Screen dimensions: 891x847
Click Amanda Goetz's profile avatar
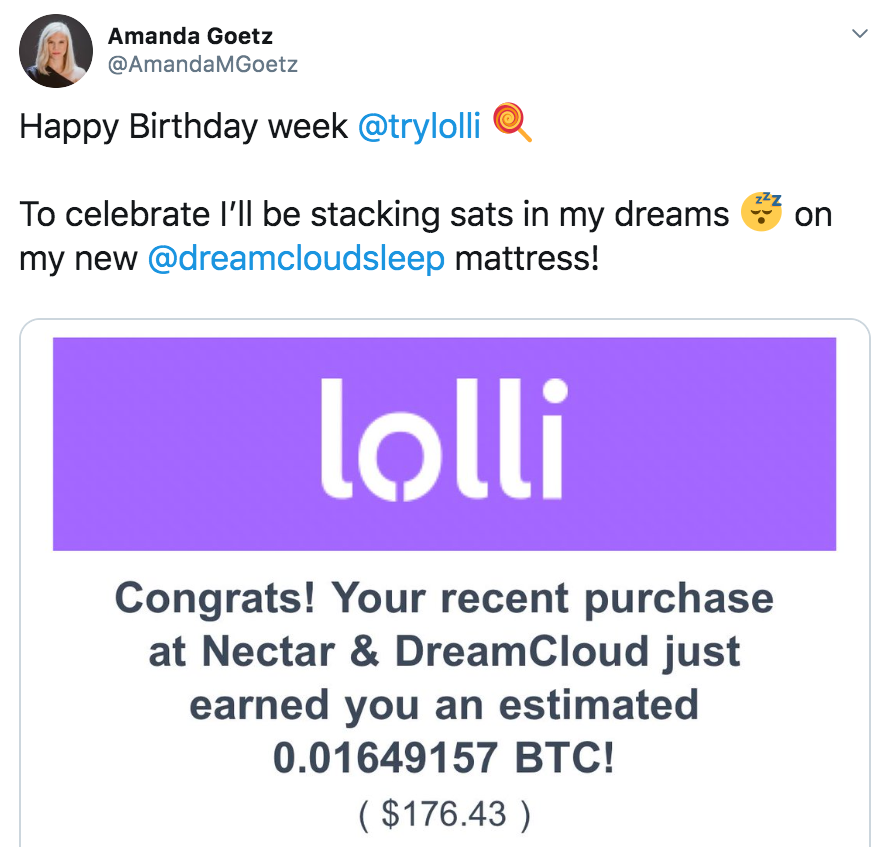[x=56, y=51]
